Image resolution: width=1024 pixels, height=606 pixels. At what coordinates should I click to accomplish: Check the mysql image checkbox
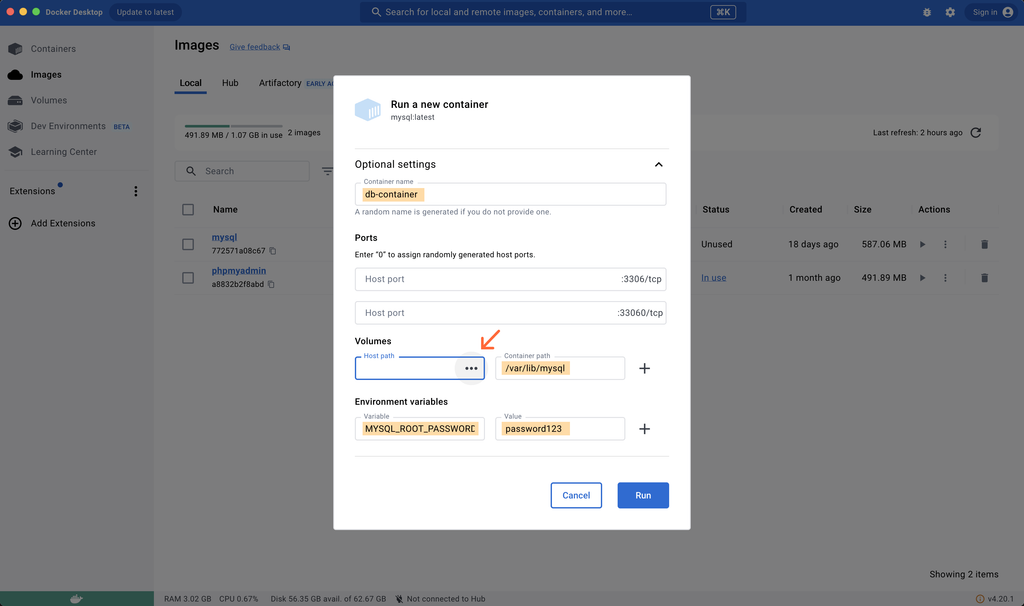[x=187, y=244]
